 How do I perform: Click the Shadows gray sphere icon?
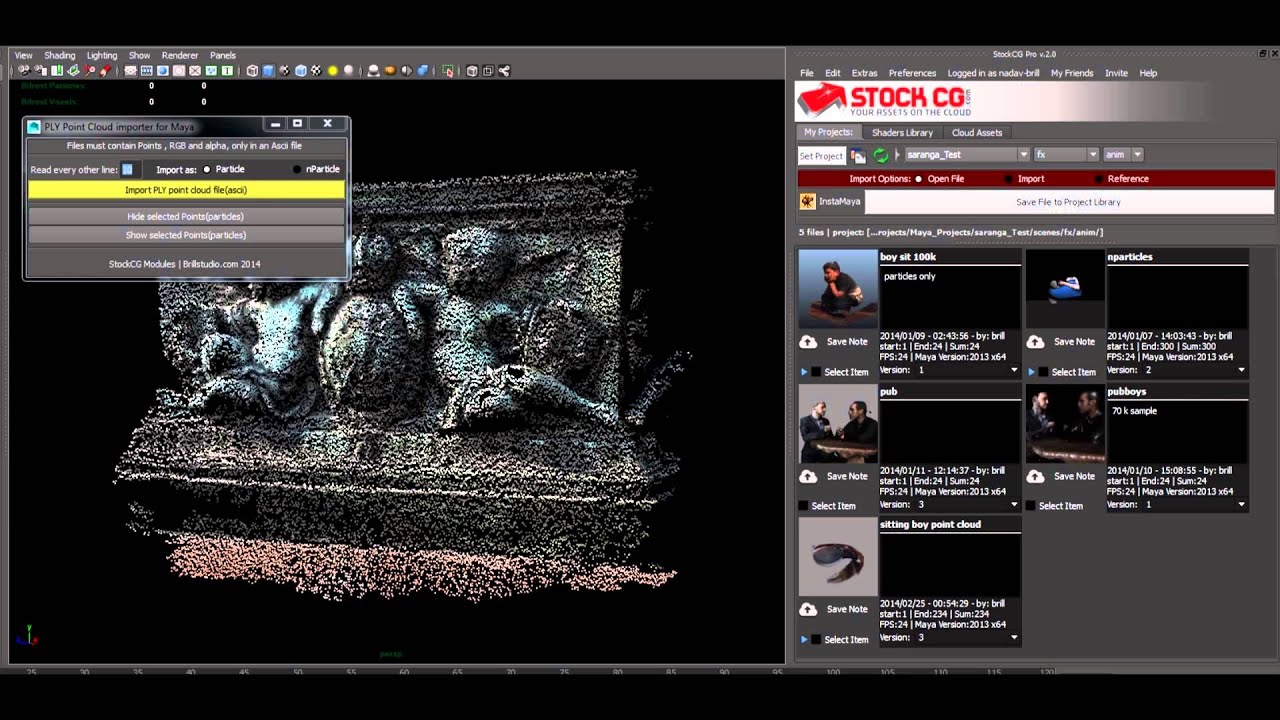pos(349,71)
